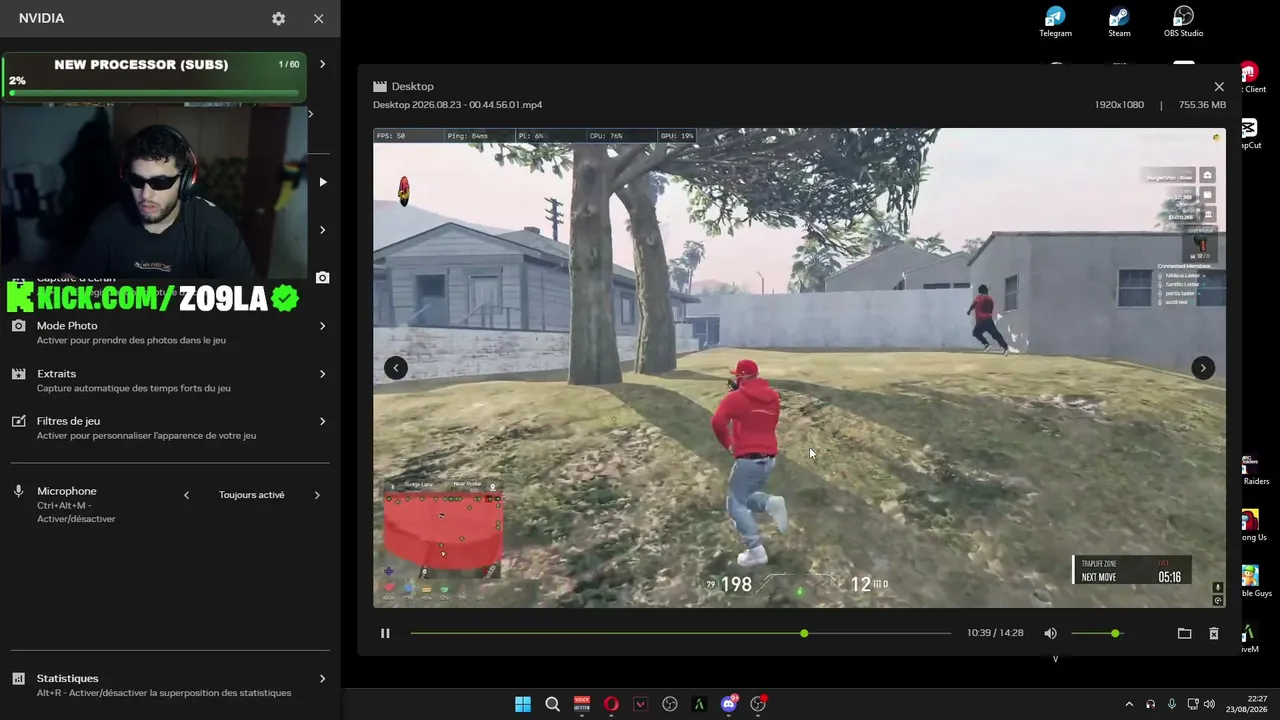
Task: Switch microphone mode with left arrow
Action: (186, 495)
